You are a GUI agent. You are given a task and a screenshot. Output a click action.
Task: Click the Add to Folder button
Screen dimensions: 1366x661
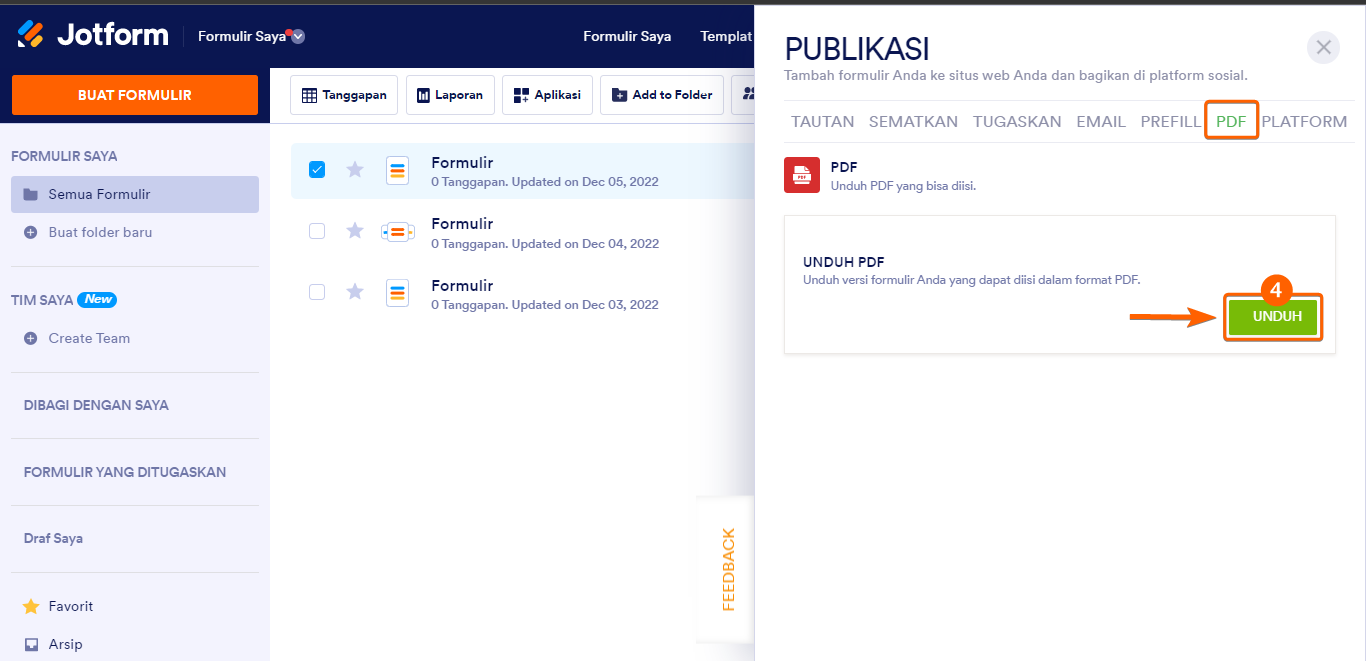click(662, 95)
